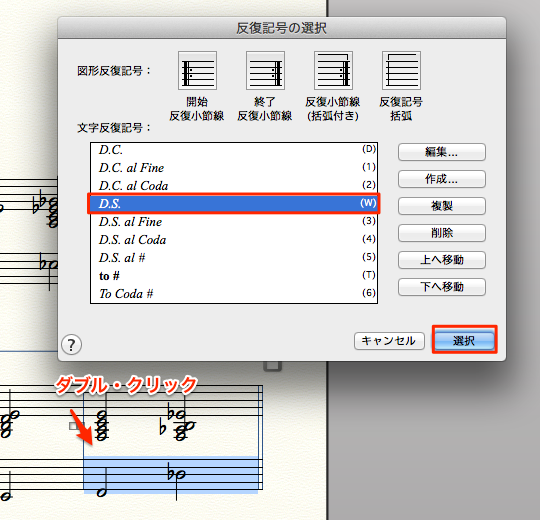The image size is (540, 520).
Task: Select the D.C. al Fine row
Action: (234, 168)
